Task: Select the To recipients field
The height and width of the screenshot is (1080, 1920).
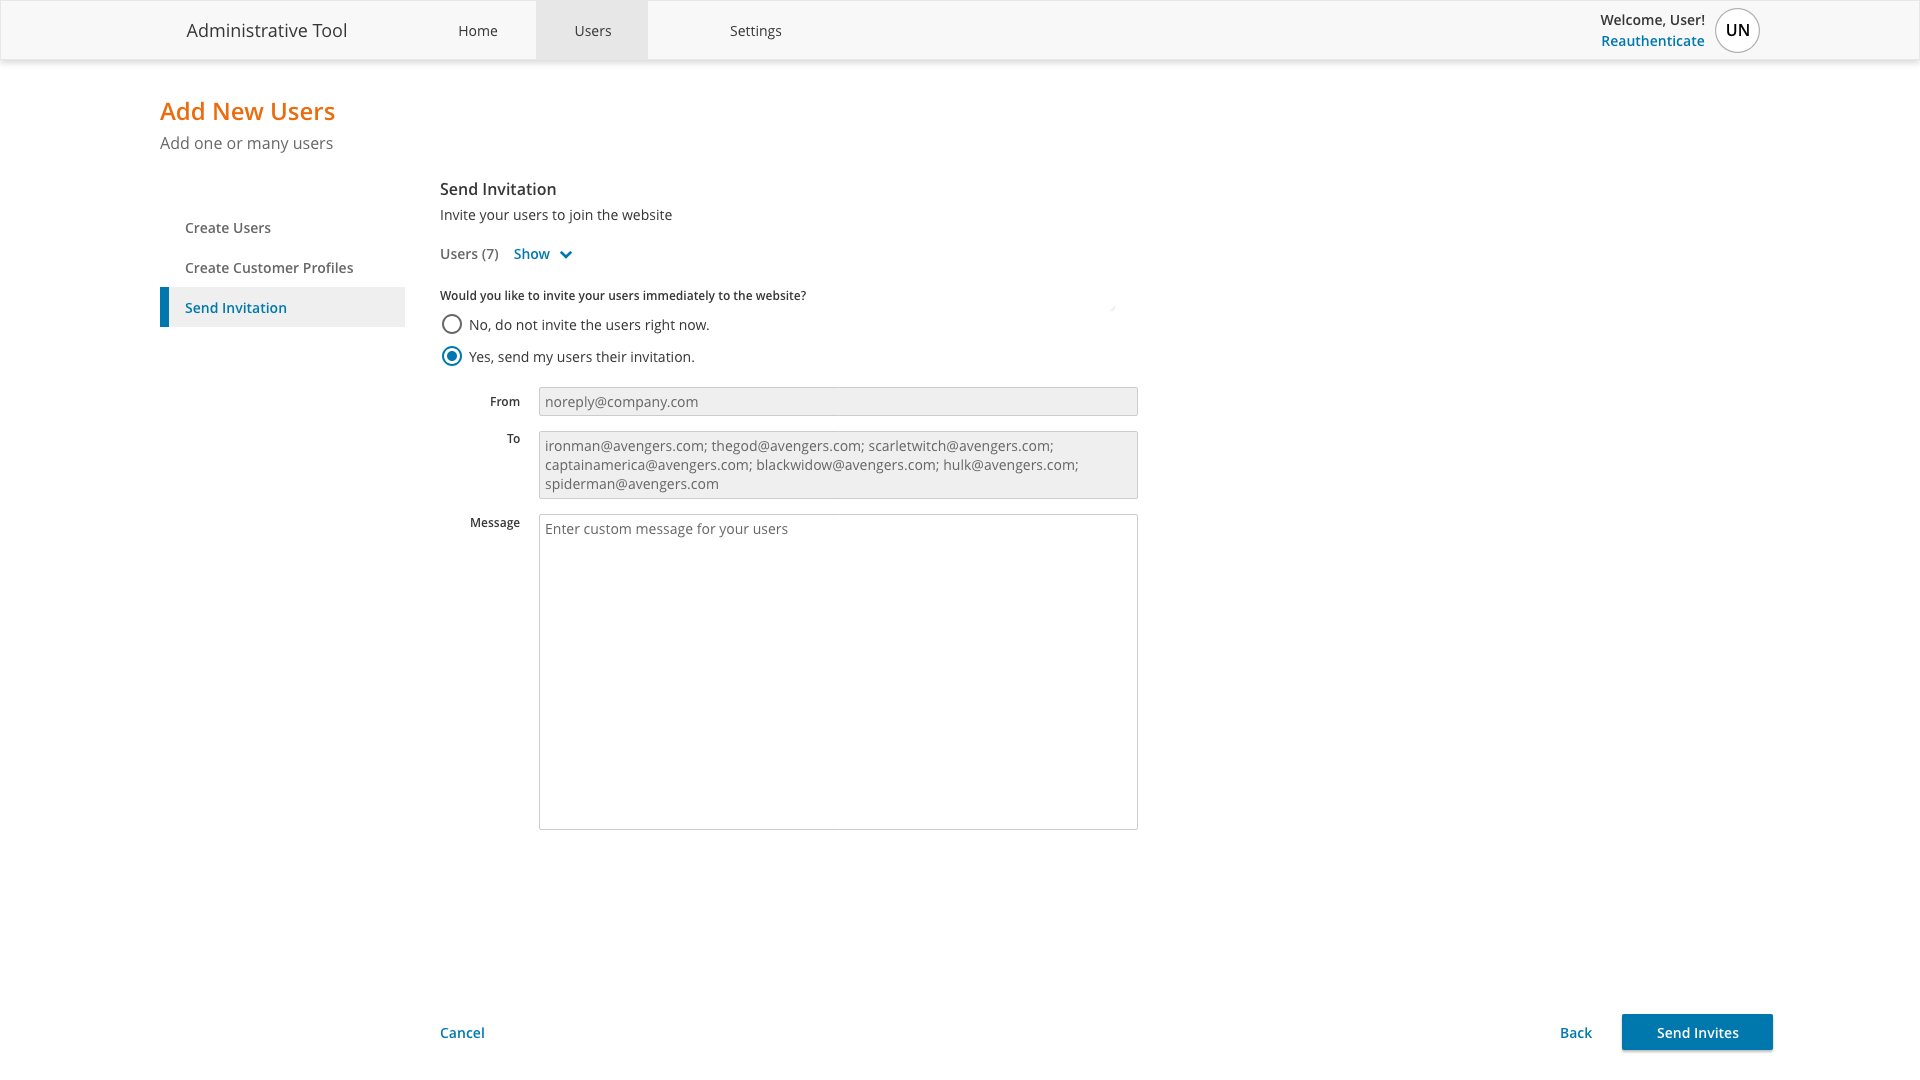Action: (x=838, y=464)
